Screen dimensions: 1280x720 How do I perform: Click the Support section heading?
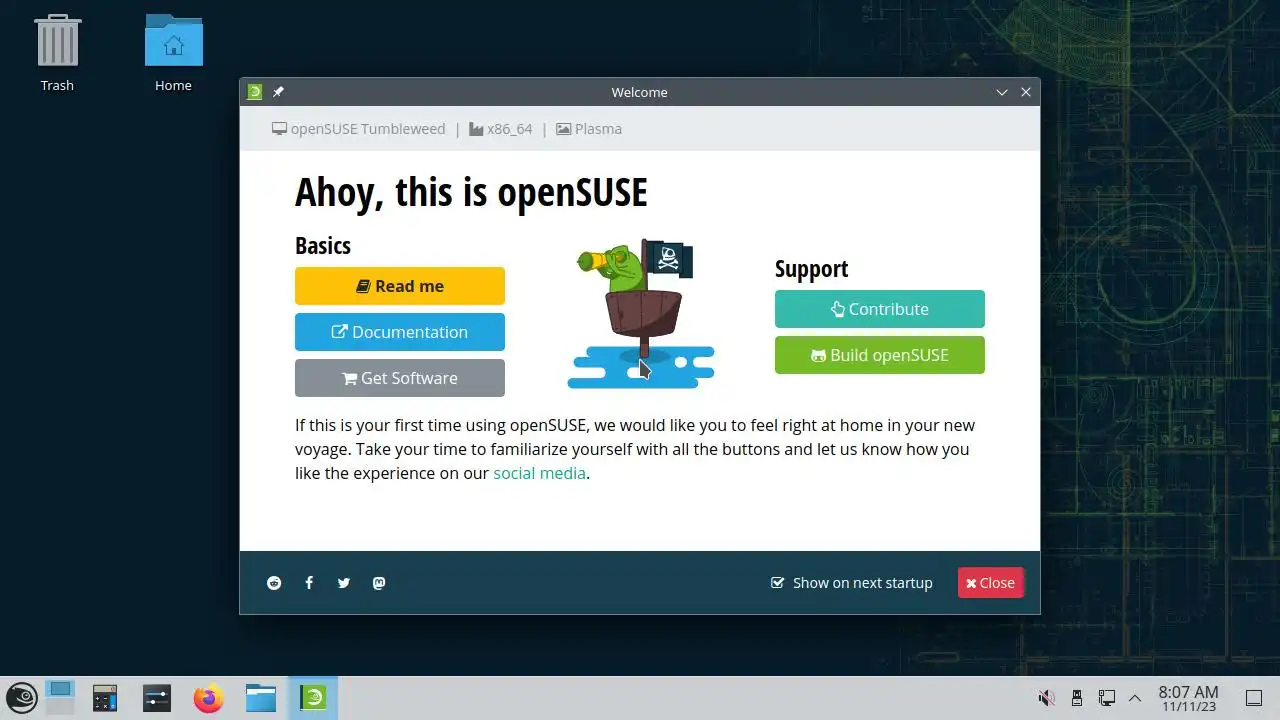point(811,269)
